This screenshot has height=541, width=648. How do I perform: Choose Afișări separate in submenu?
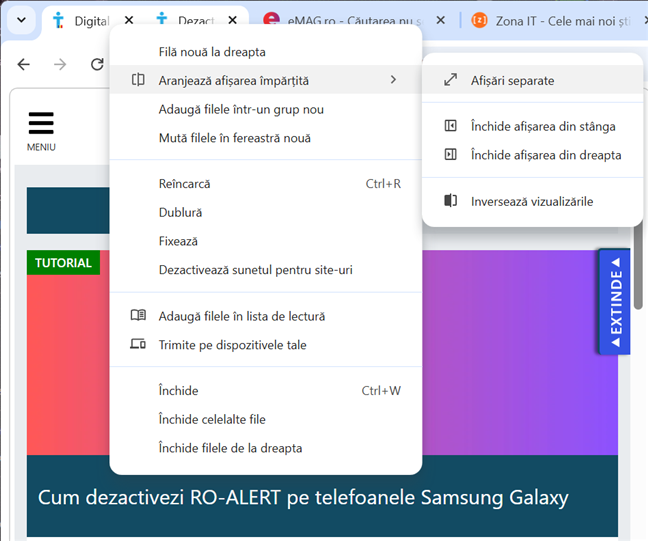tap(532, 80)
